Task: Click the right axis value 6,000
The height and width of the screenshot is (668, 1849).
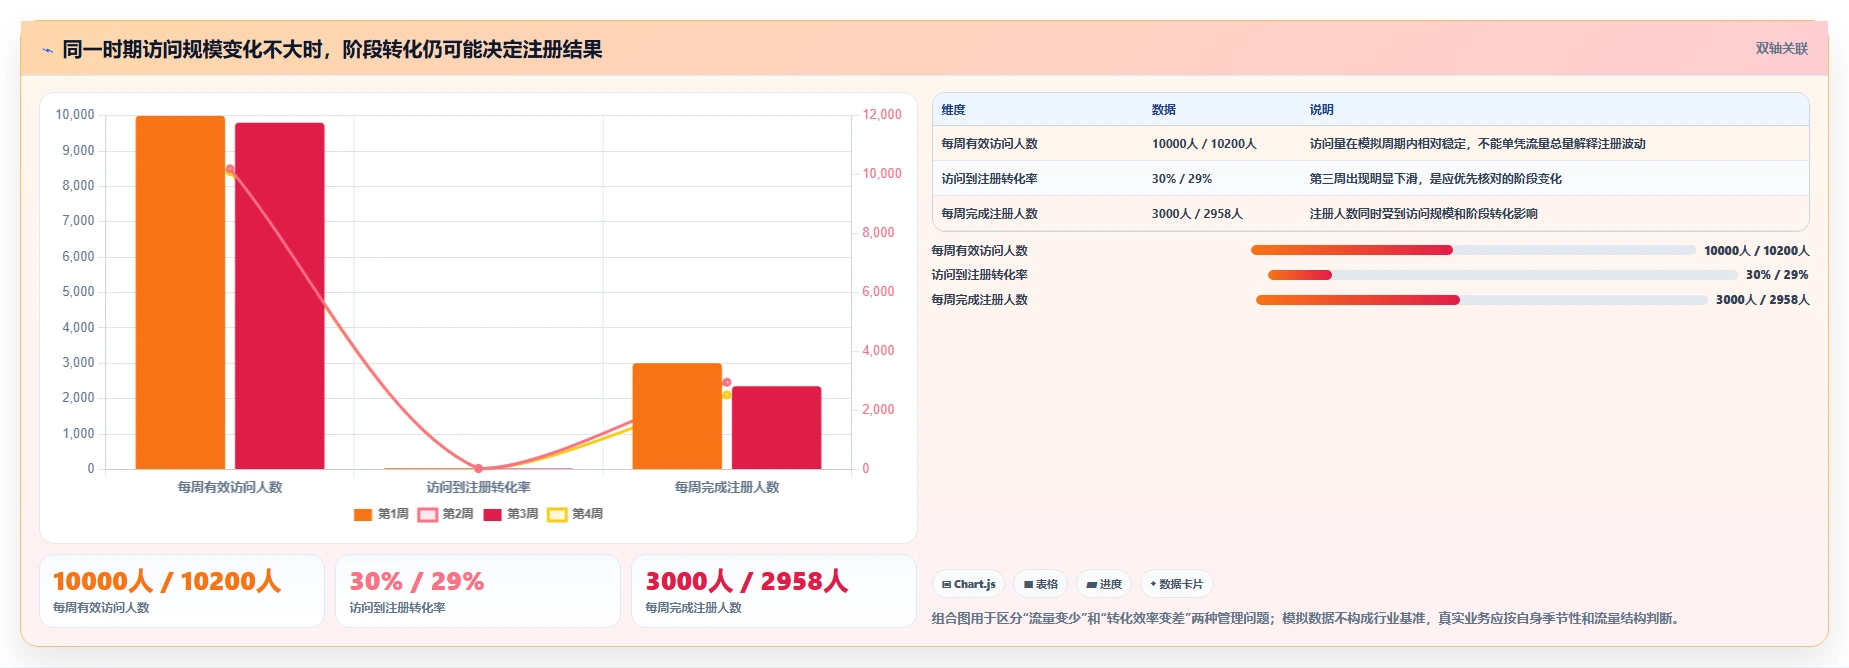Action: pos(878,292)
